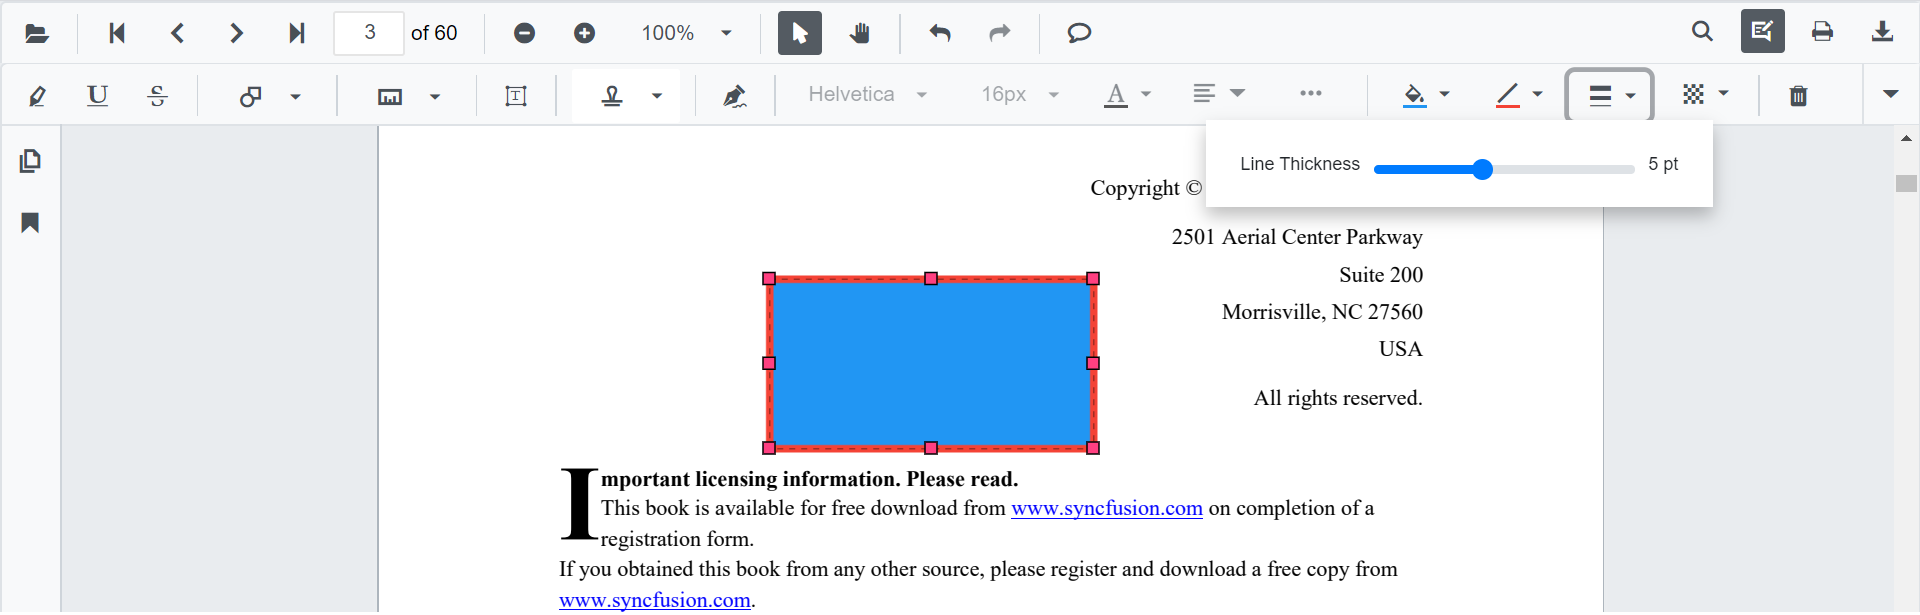The image size is (1920, 615).
Task: Open the font color picker
Action: point(1128,95)
